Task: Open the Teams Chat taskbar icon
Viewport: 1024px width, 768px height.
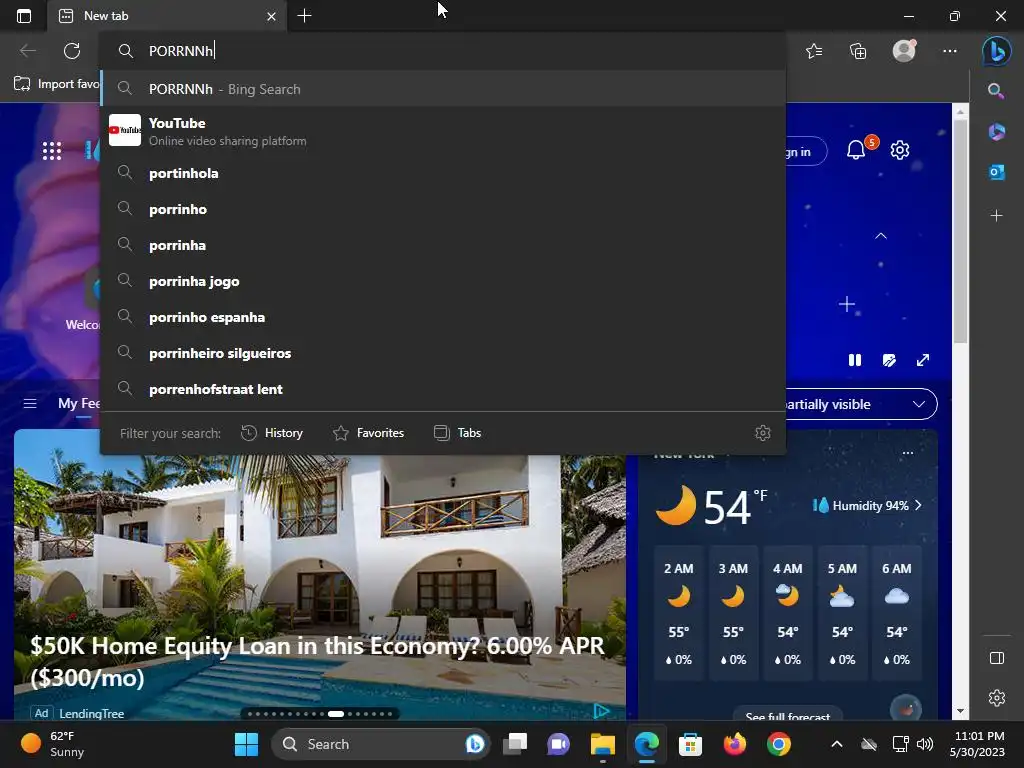Action: (558, 744)
